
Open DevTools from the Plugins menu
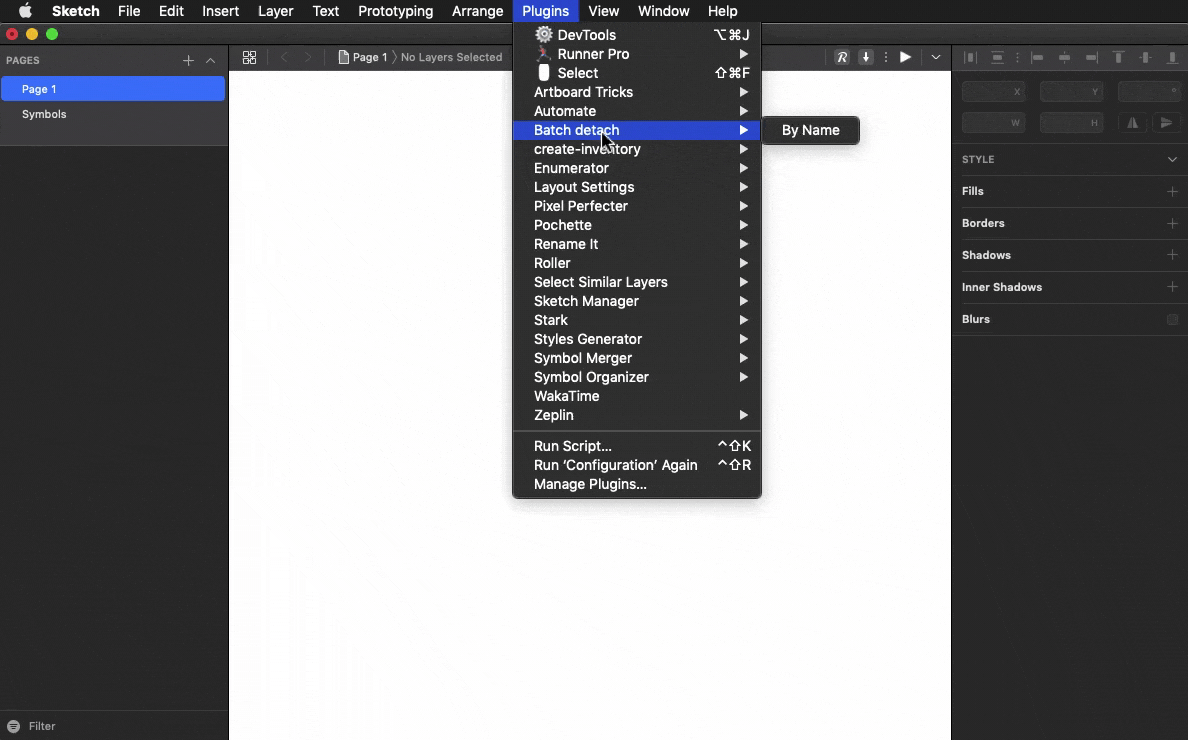click(x=636, y=35)
